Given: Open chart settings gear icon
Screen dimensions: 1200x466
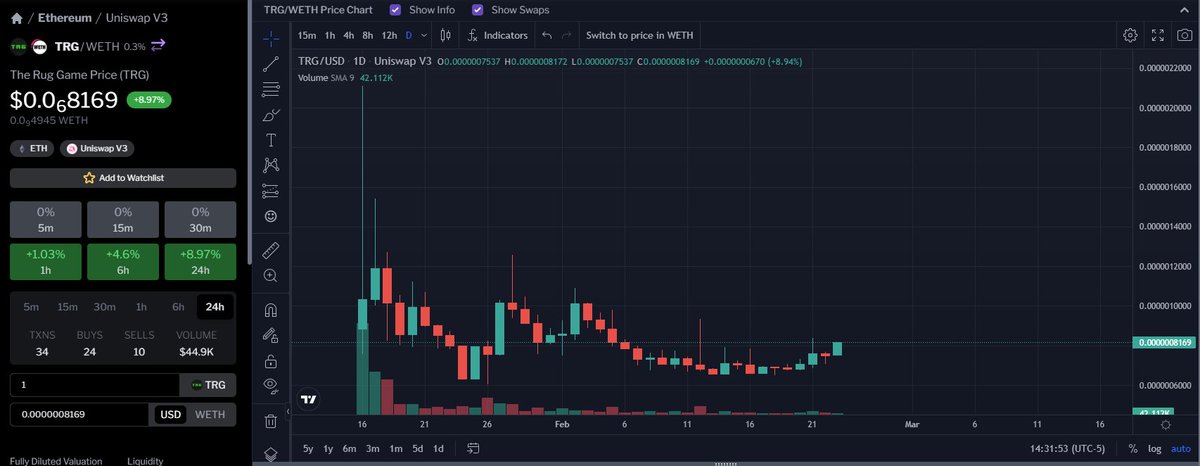Looking at the screenshot, I should coord(1130,35).
